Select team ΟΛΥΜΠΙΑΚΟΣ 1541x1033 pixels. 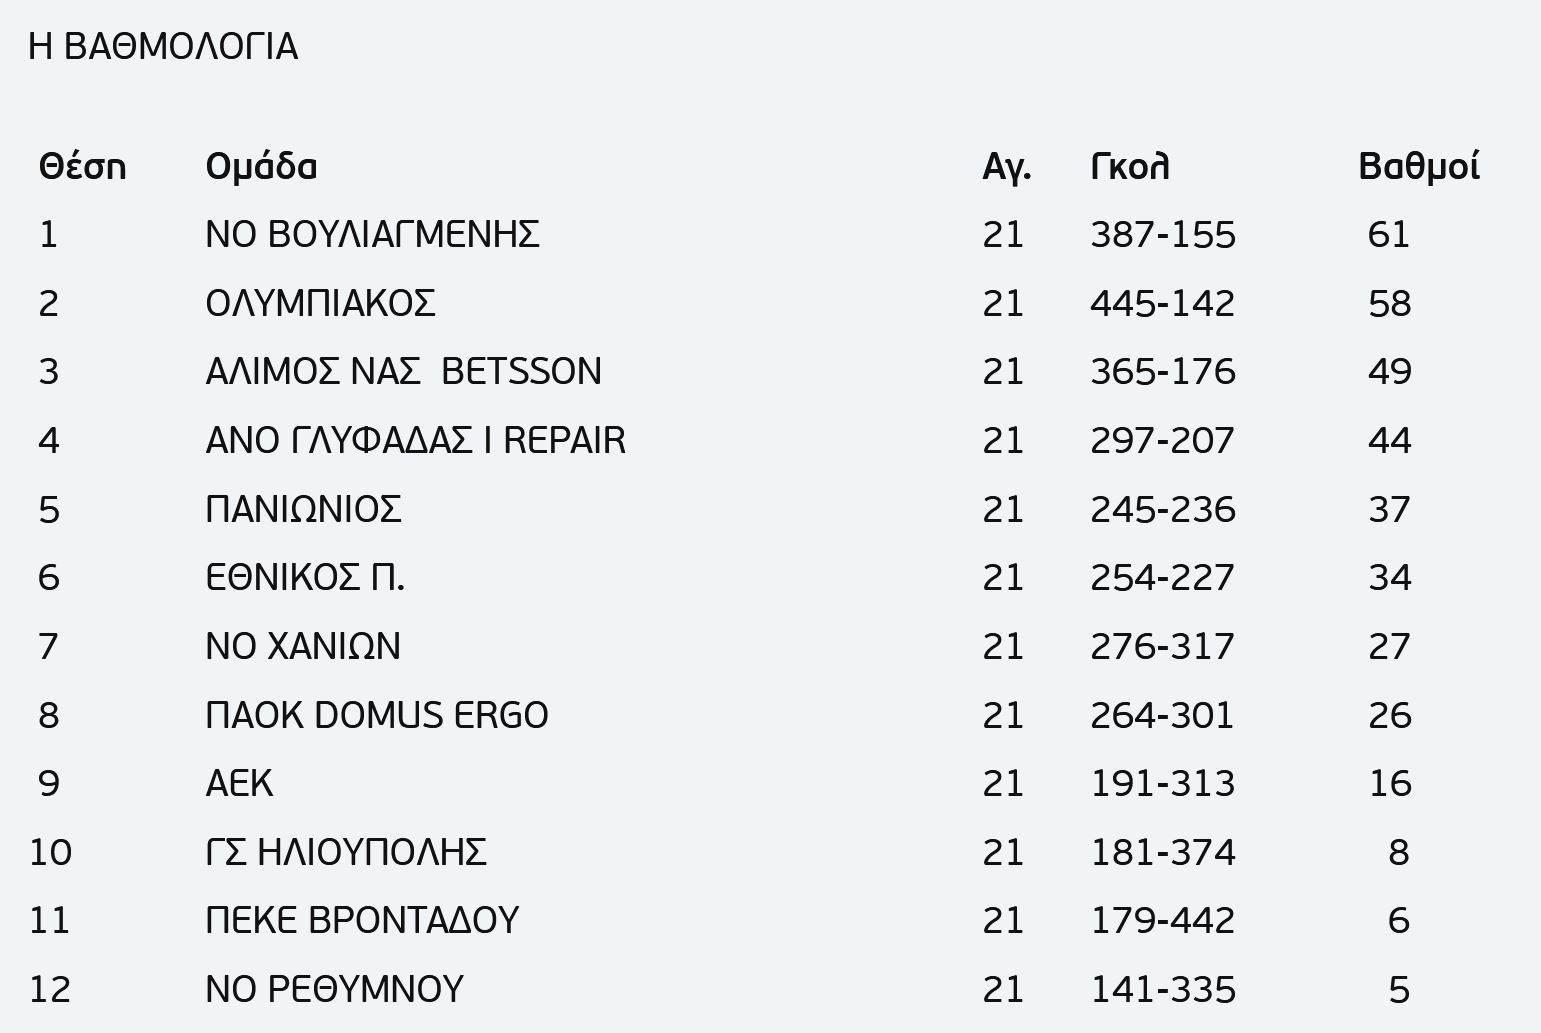pyautogui.click(x=320, y=303)
